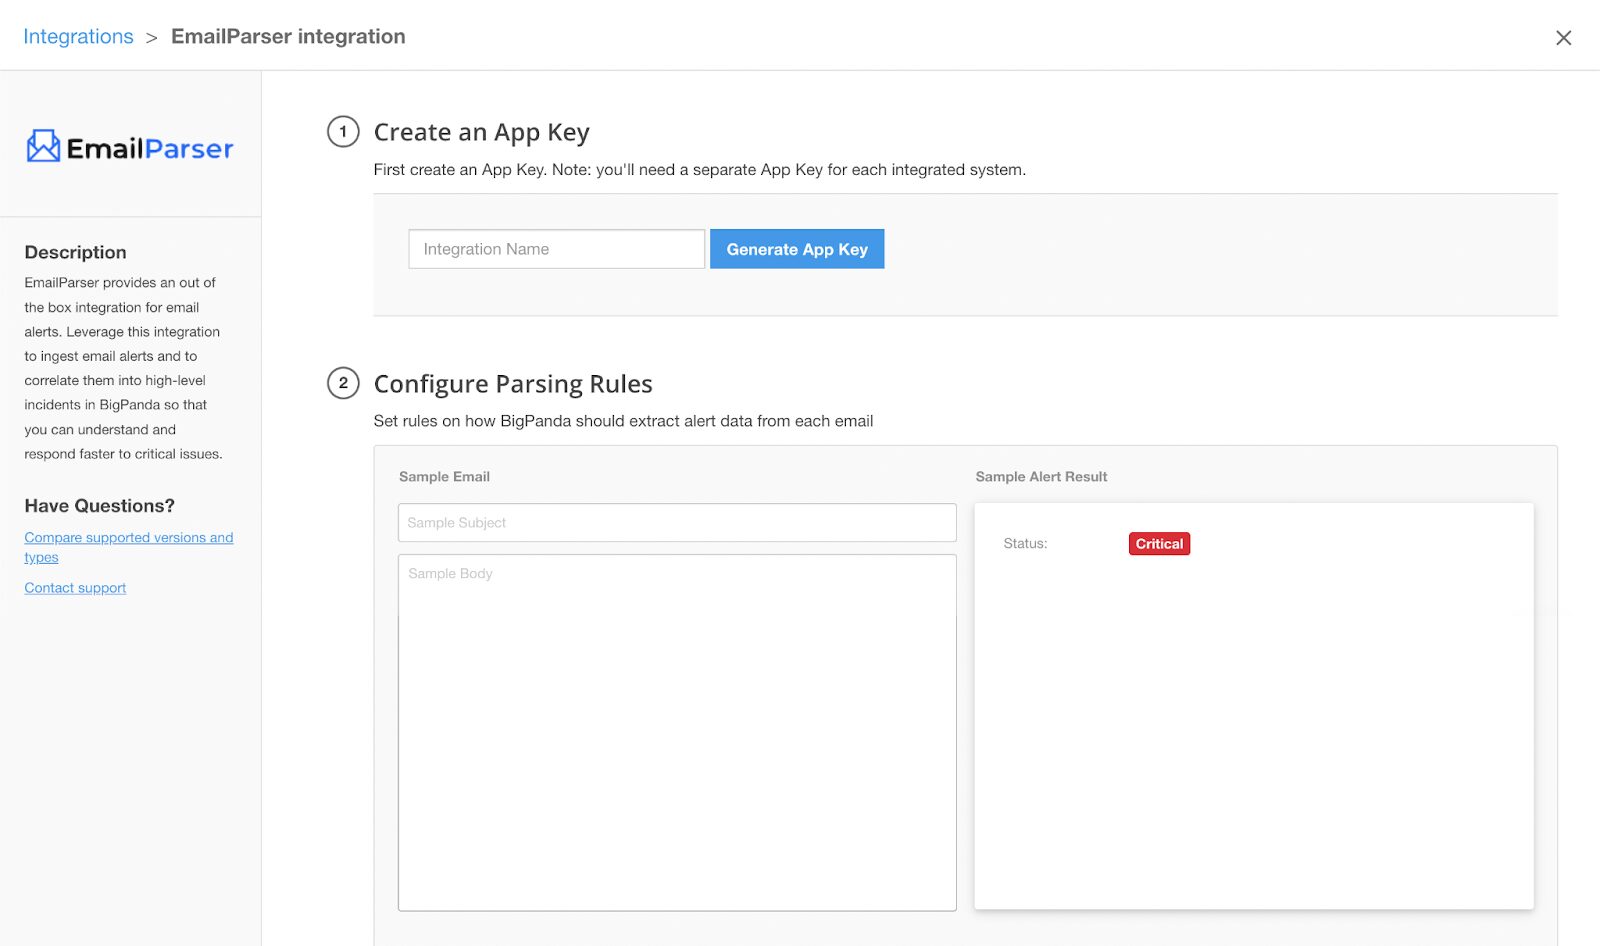Image resolution: width=1600 pixels, height=946 pixels.
Task: Open the Contact support link
Action: [75, 588]
